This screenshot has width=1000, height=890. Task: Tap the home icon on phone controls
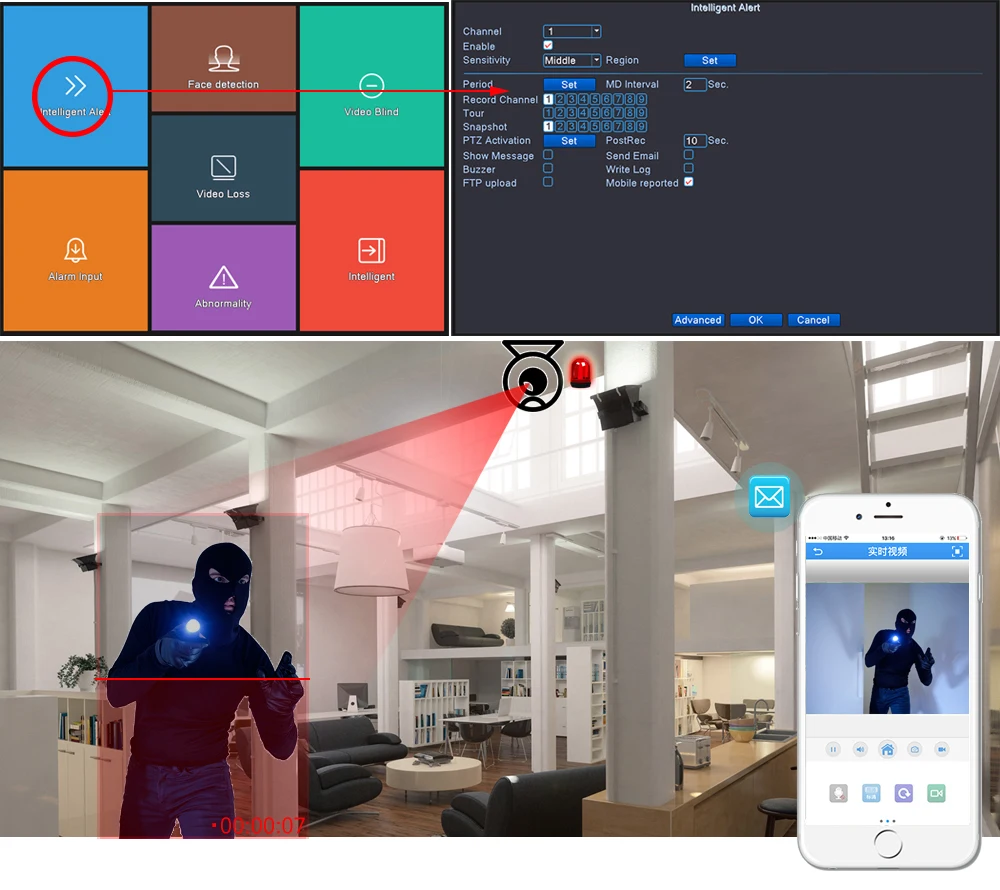[x=887, y=749]
